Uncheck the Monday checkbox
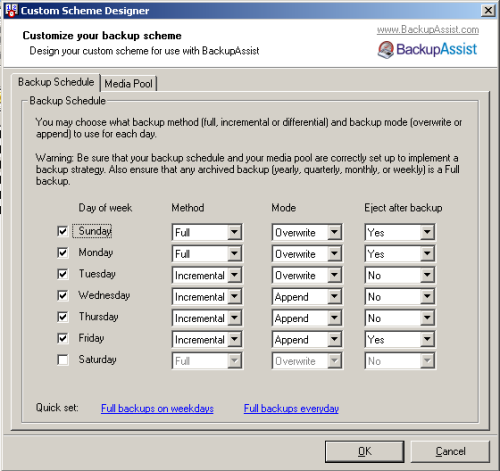Image resolution: width=500 pixels, height=471 pixels. [63, 252]
